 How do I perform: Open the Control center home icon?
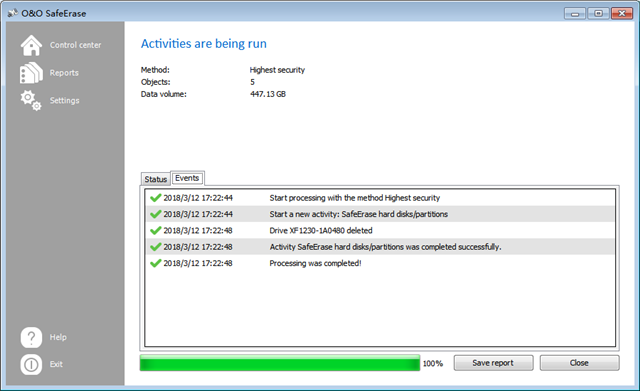click(x=31, y=45)
